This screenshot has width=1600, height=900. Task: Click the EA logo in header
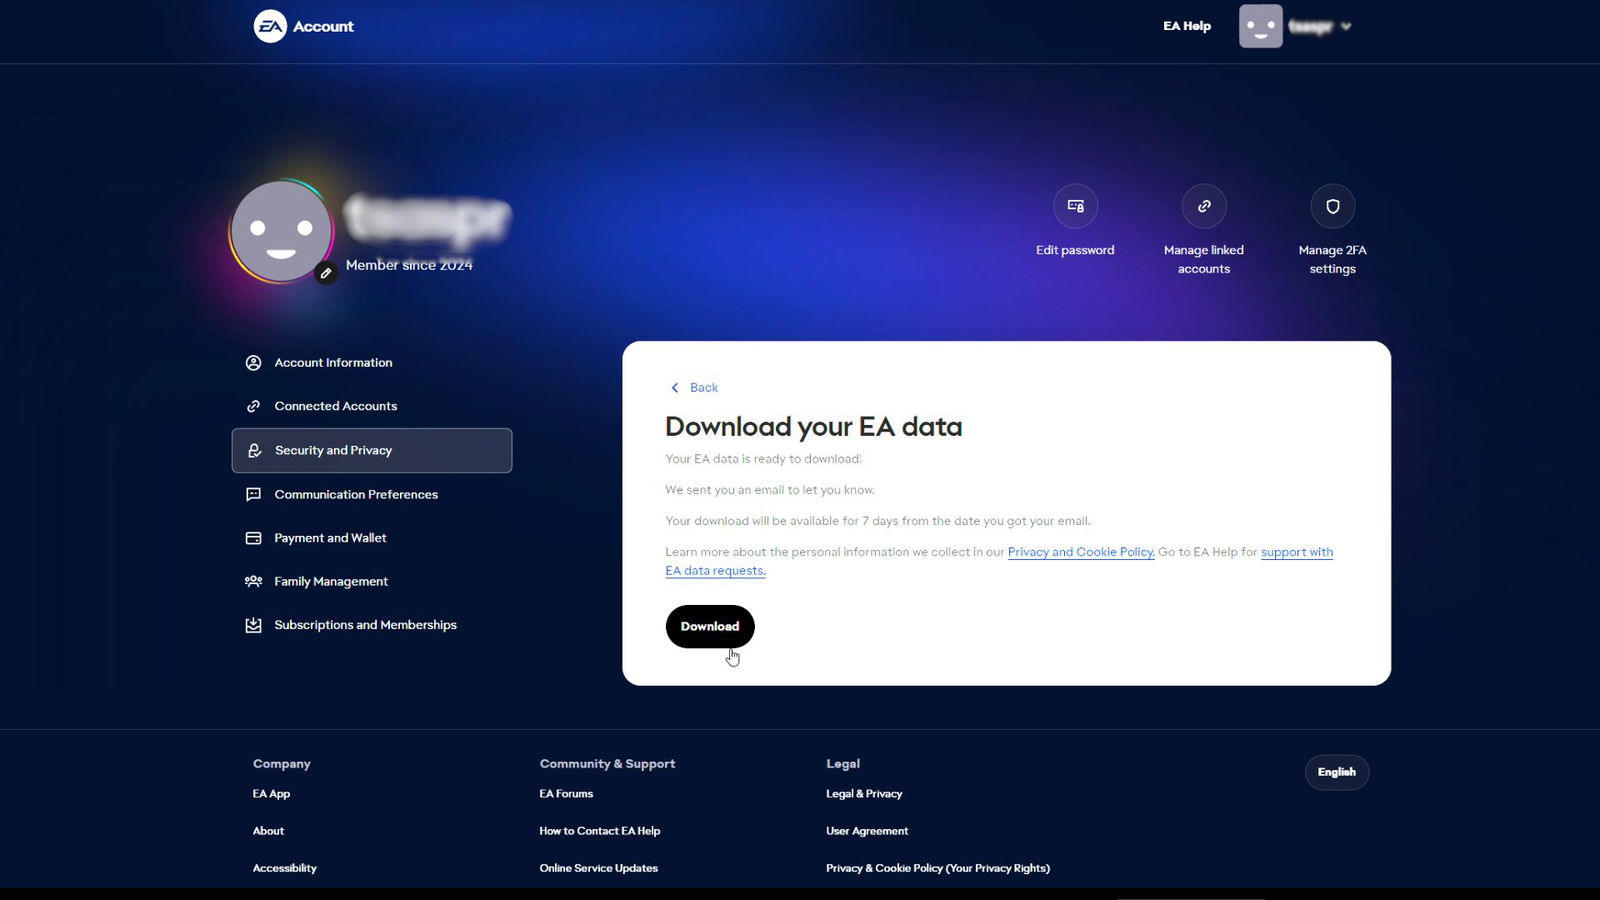(x=270, y=26)
